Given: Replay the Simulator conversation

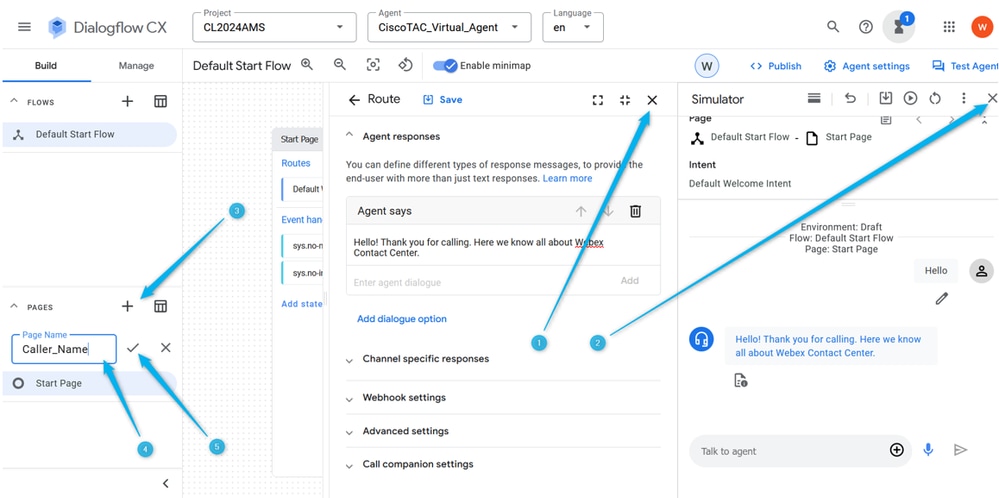Looking at the screenshot, I should tap(910, 98).
